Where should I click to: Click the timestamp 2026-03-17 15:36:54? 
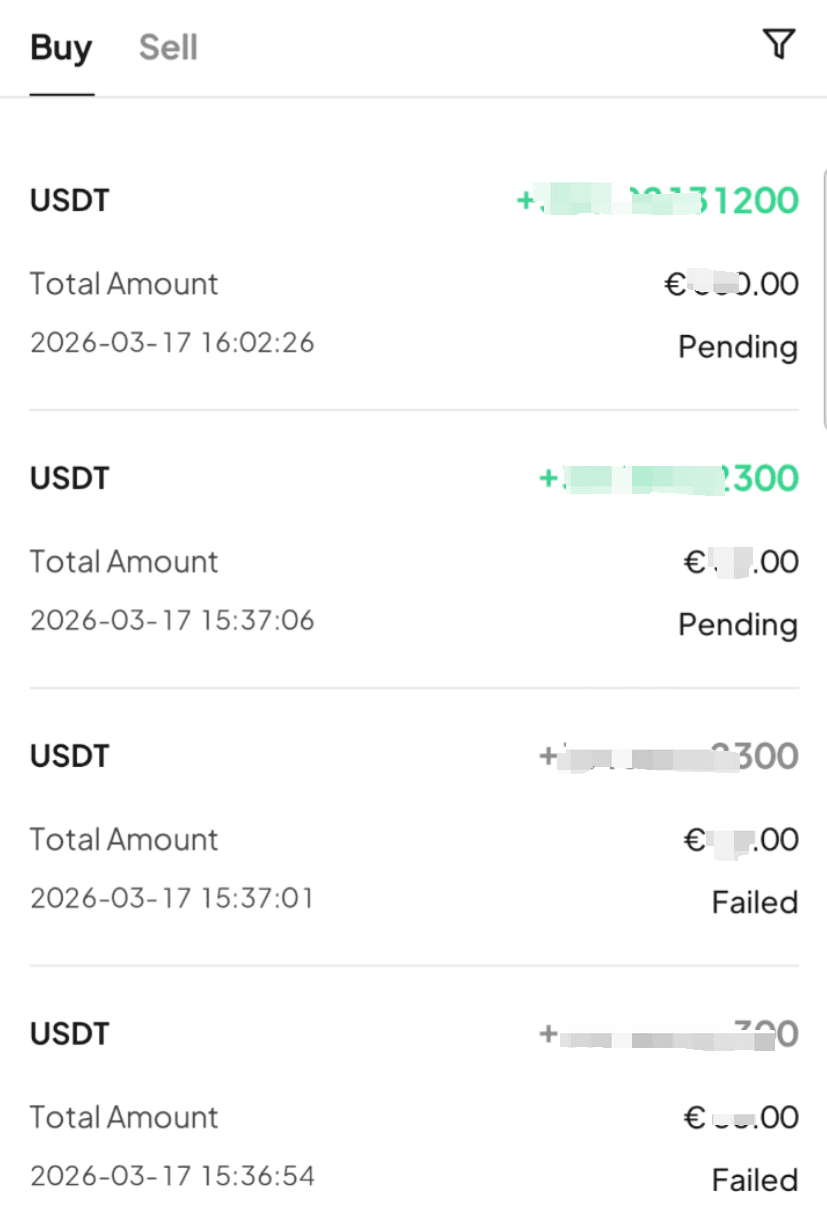(172, 1175)
